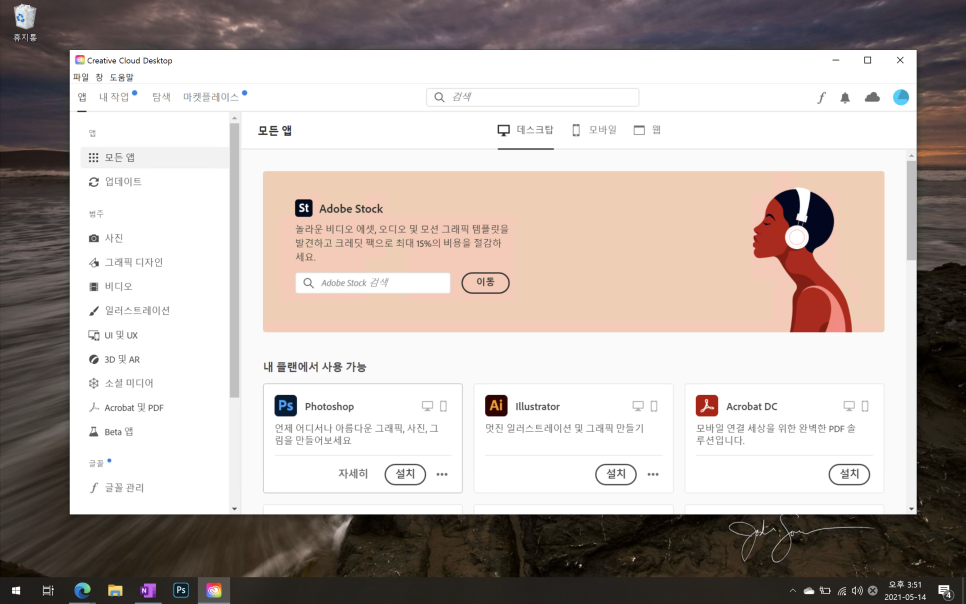Click the 업데이트 refresh icon in sidebar
Image resolution: width=966 pixels, height=604 pixels.
coord(94,182)
